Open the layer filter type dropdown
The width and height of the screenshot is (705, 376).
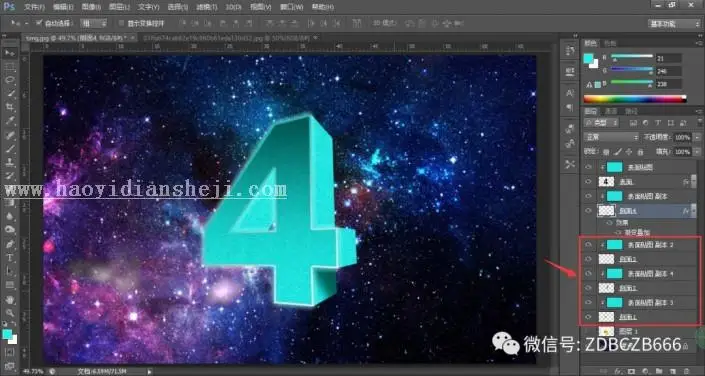(x=601, y=123)
